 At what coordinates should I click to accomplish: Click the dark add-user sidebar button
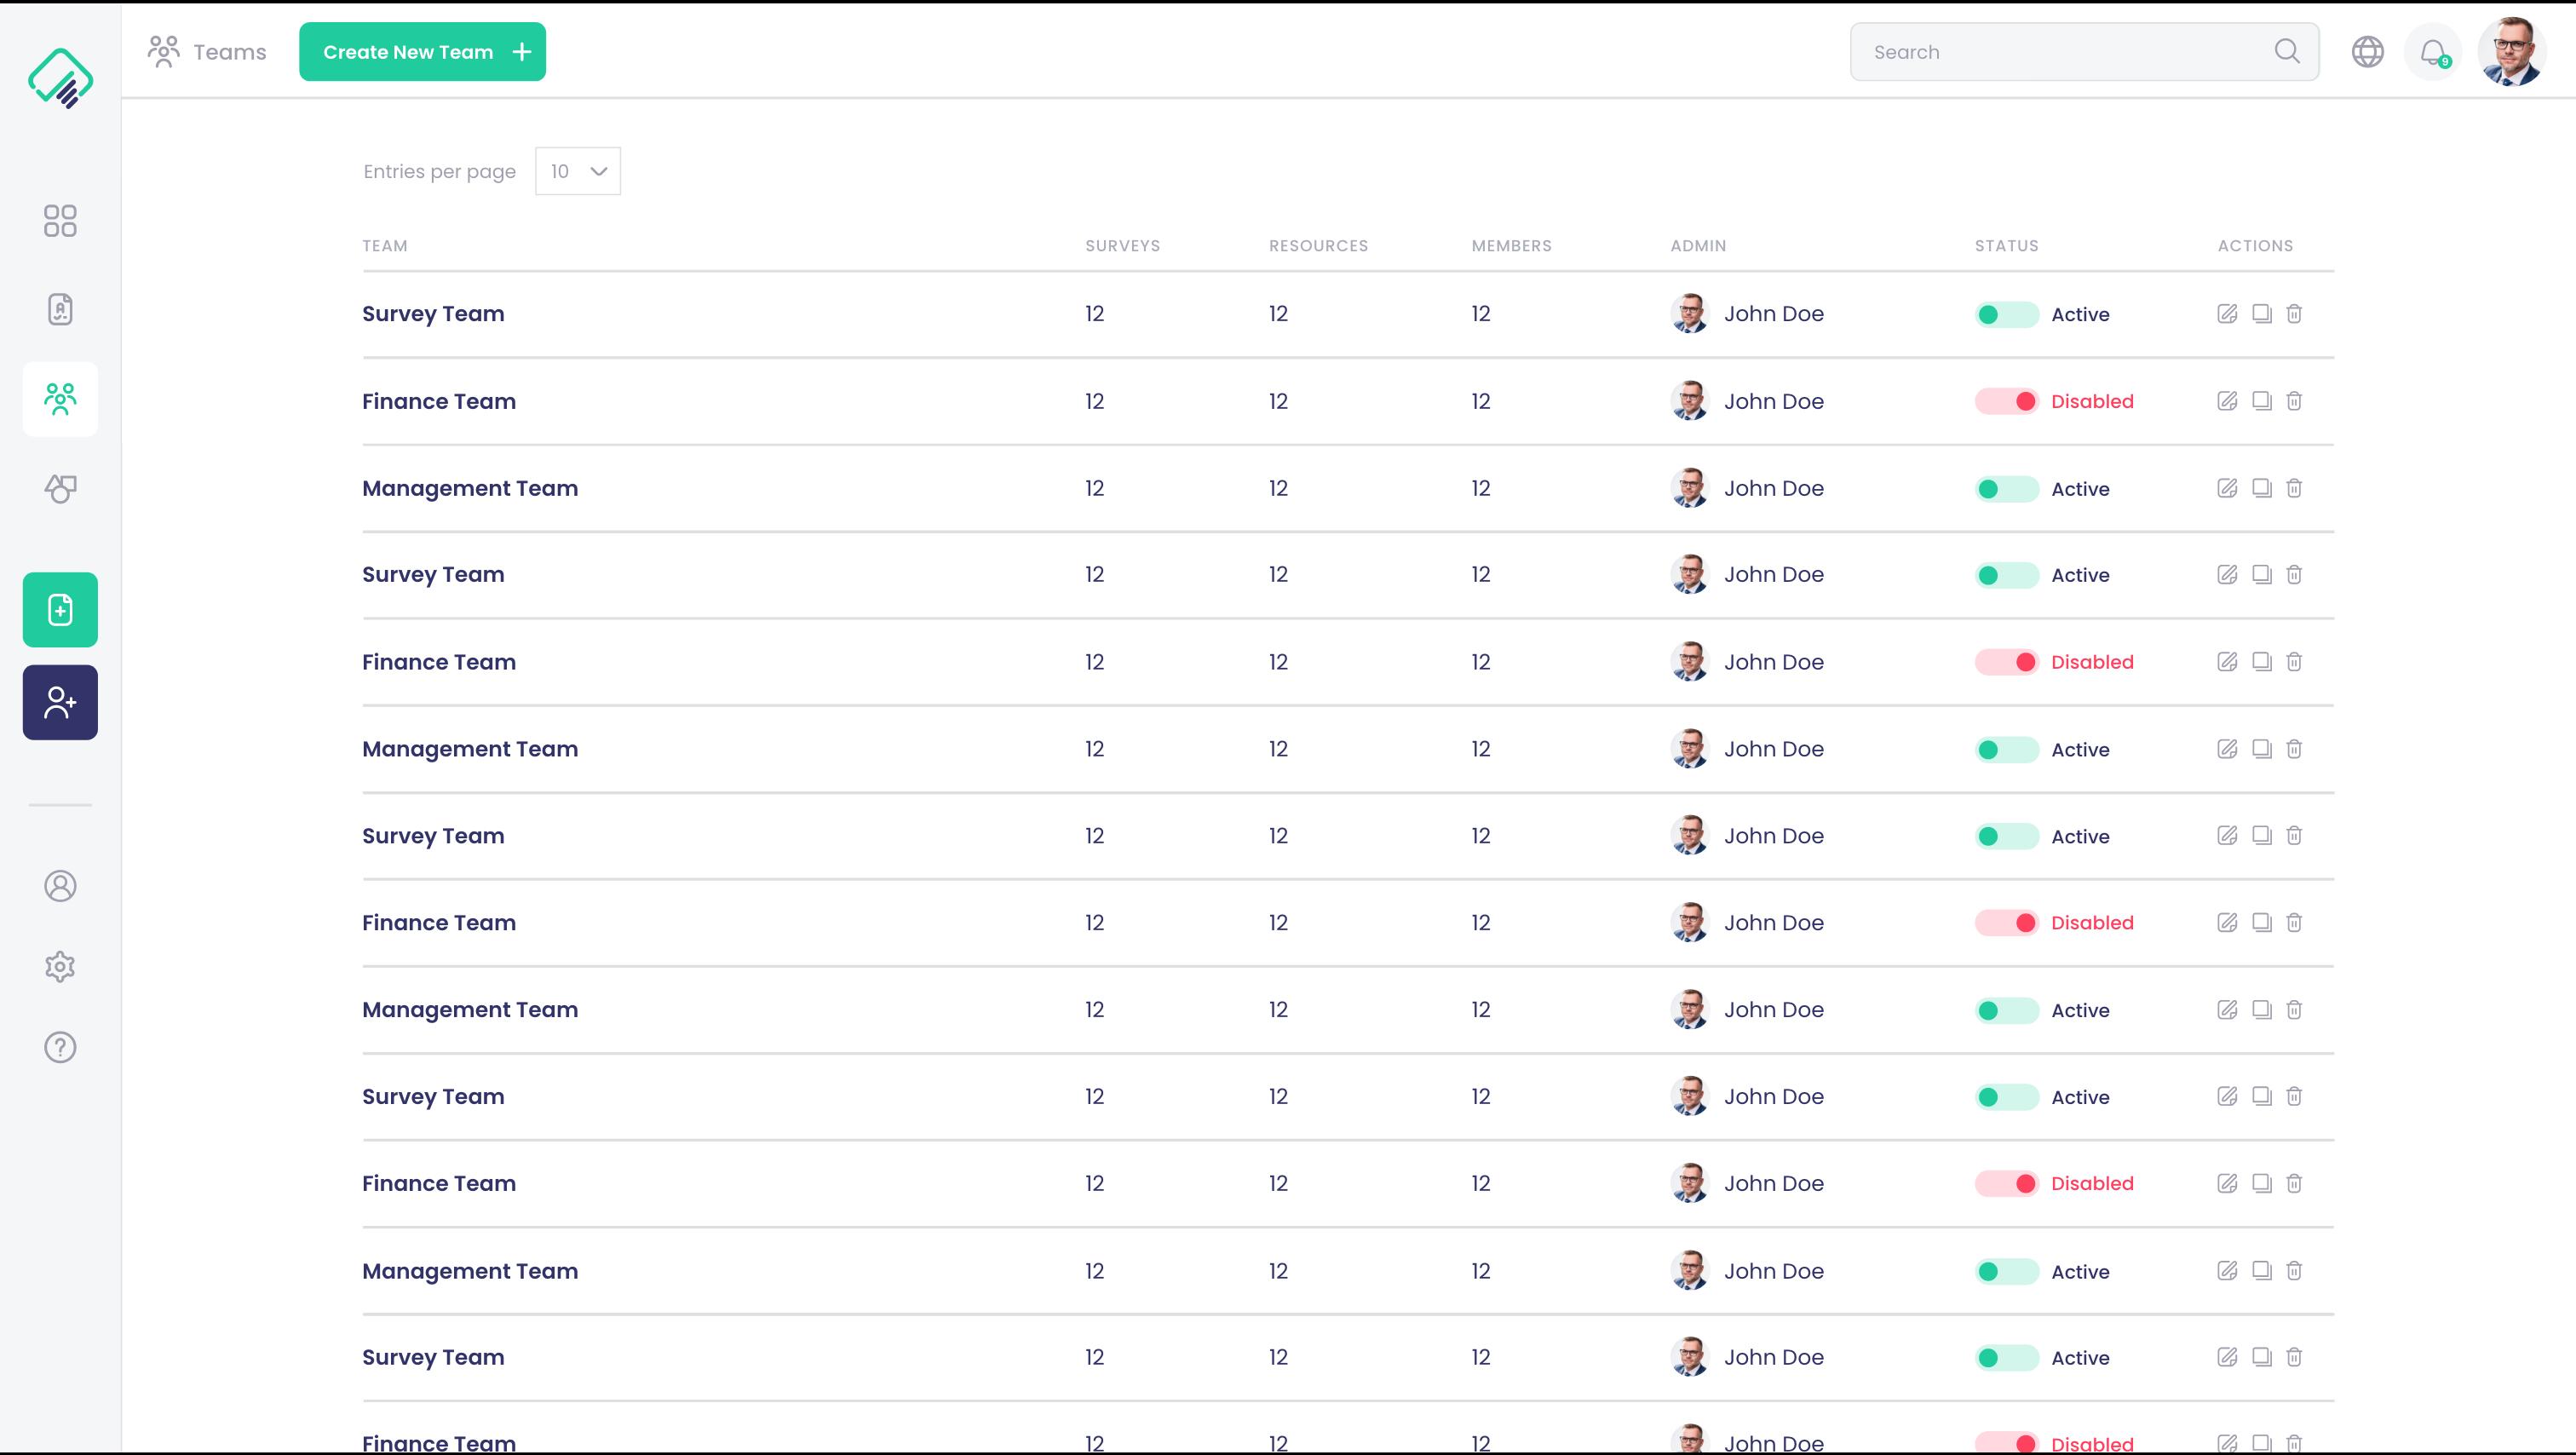(60, 703)
